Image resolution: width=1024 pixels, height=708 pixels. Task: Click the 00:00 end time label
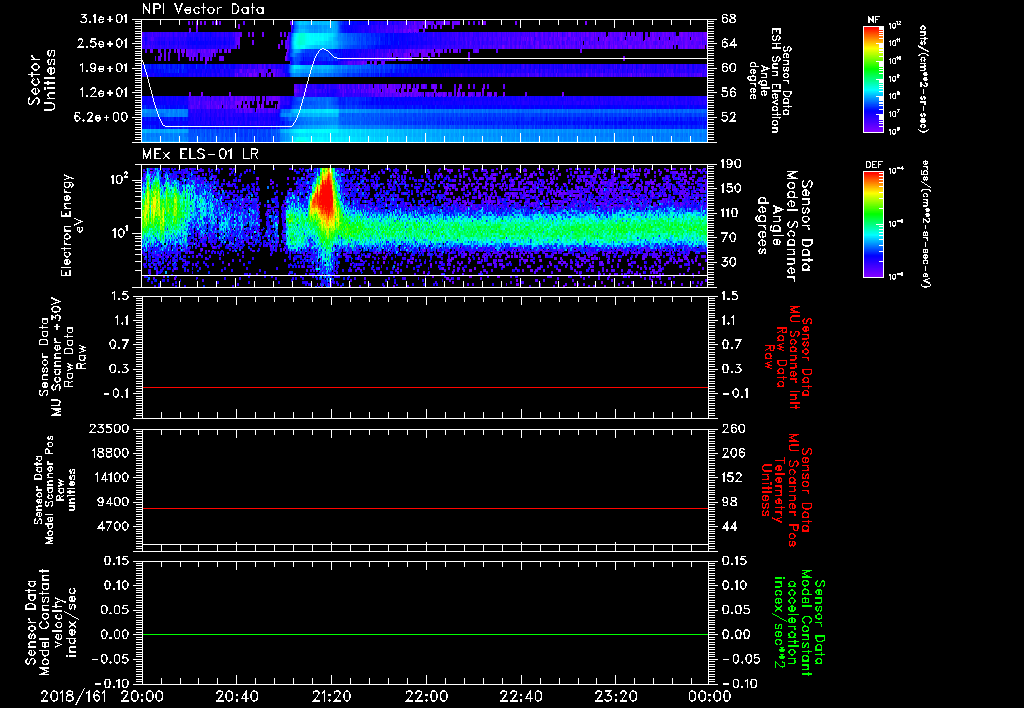coord(710,696)
